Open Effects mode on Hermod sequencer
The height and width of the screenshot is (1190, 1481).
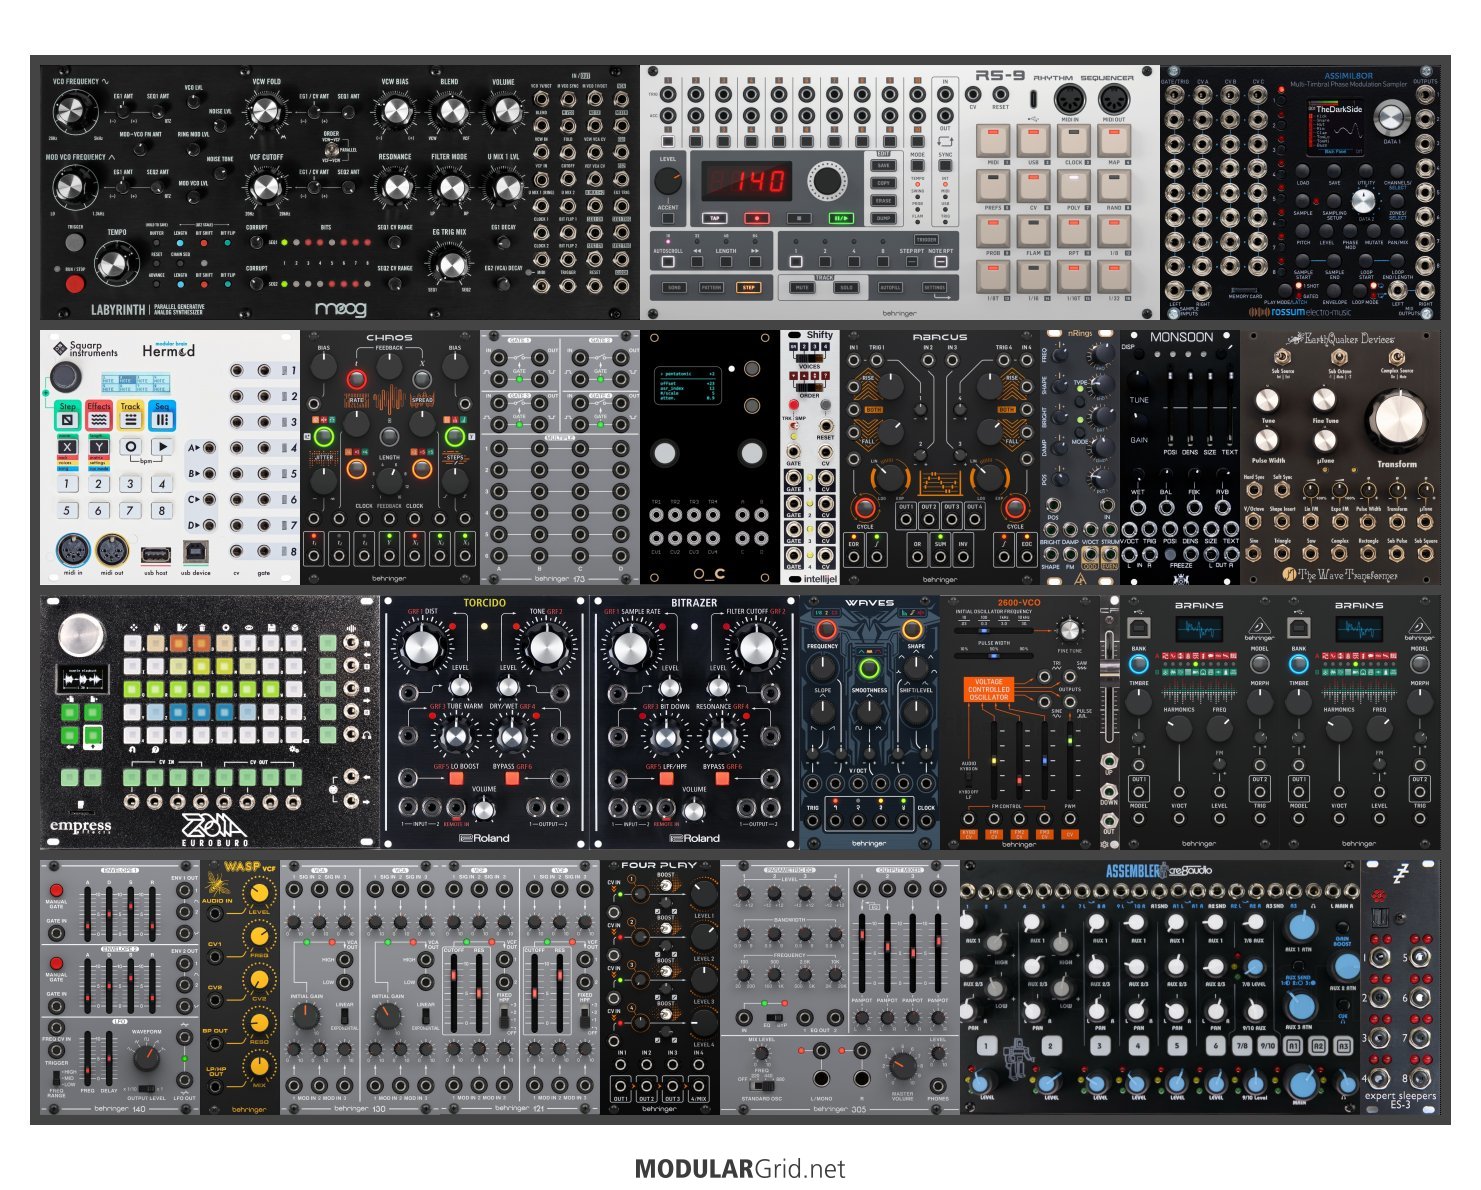pyautogui.click(x=99, y=415)
